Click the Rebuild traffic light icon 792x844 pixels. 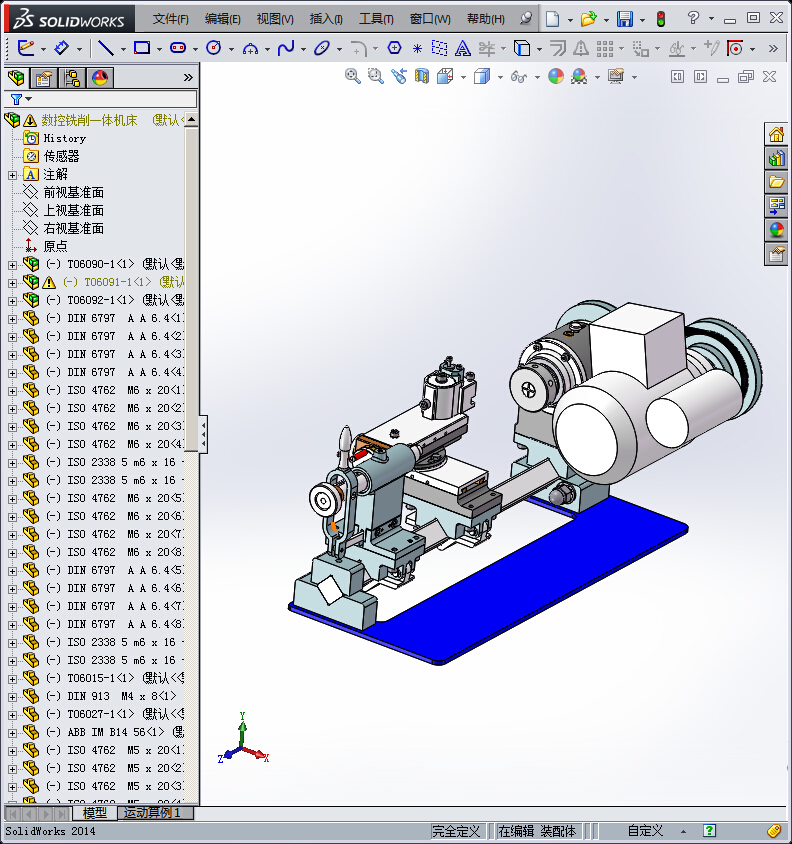tap(661, 19)
